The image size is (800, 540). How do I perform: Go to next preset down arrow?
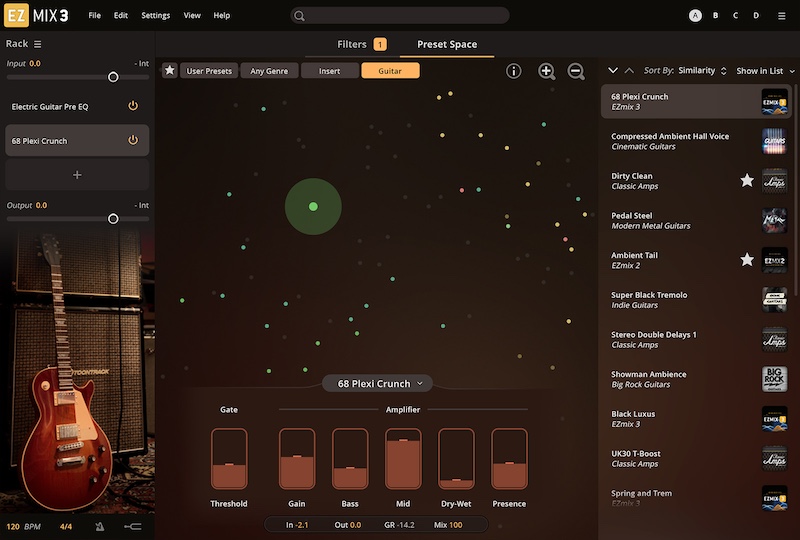(x=613, y=70)
